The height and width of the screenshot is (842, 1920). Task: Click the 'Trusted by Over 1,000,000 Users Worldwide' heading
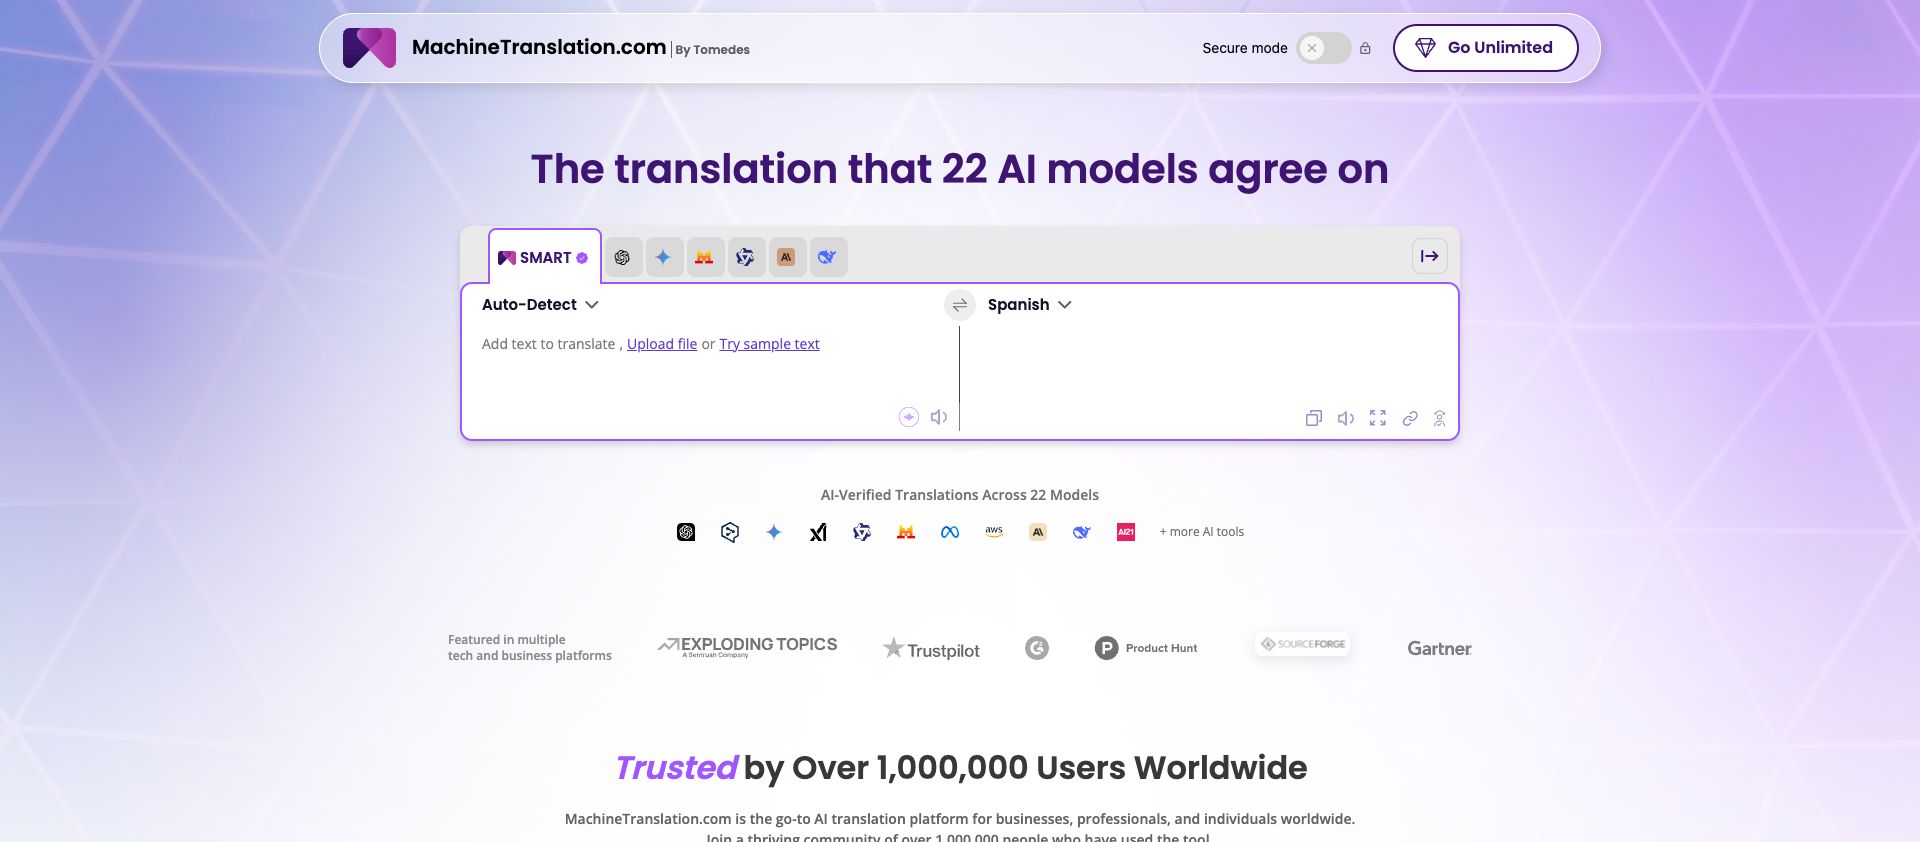click(x=961, y=767)
